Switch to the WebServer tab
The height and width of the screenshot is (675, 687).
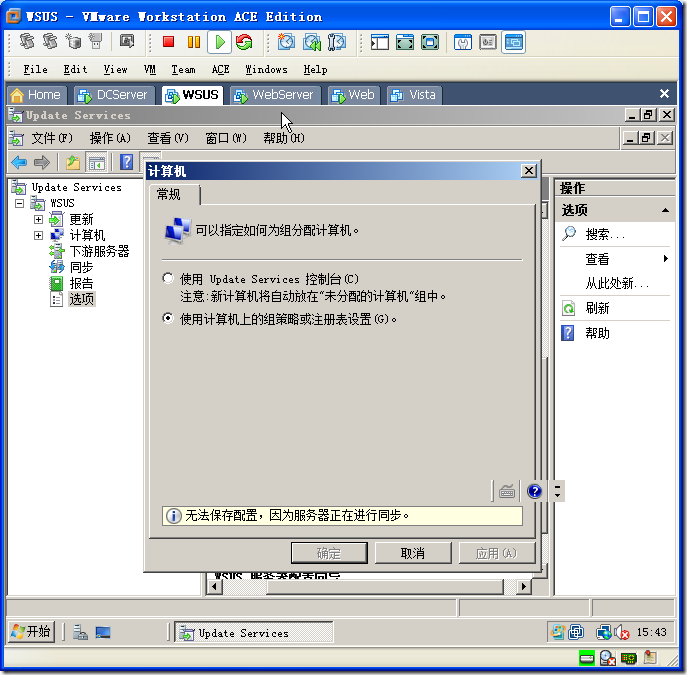tap(276, 95)
